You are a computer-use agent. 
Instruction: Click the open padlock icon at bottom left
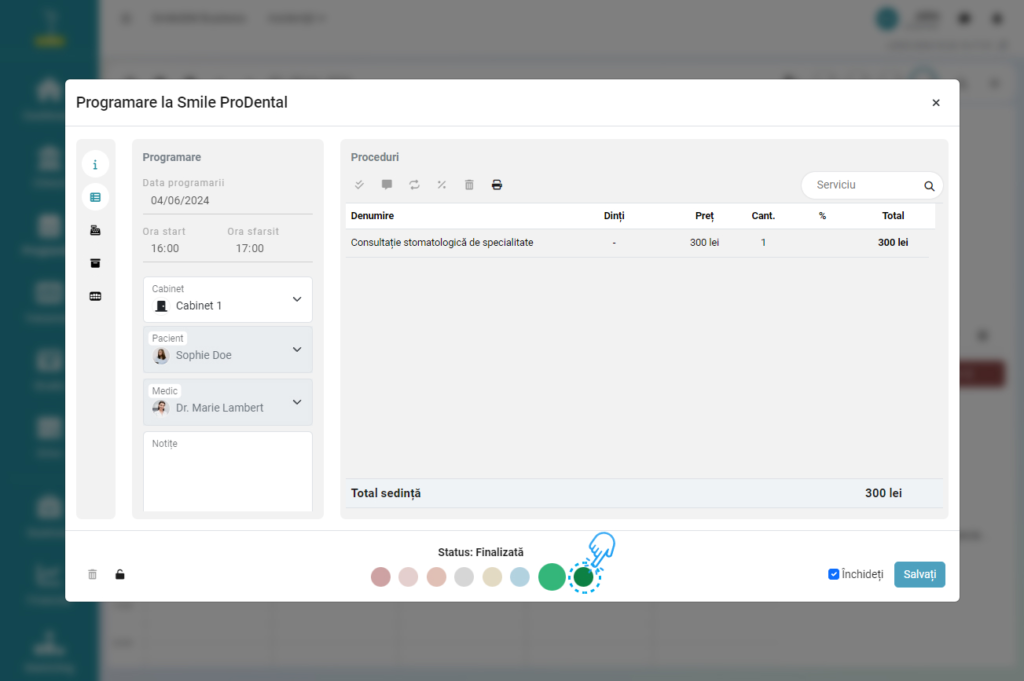point(120,575)
